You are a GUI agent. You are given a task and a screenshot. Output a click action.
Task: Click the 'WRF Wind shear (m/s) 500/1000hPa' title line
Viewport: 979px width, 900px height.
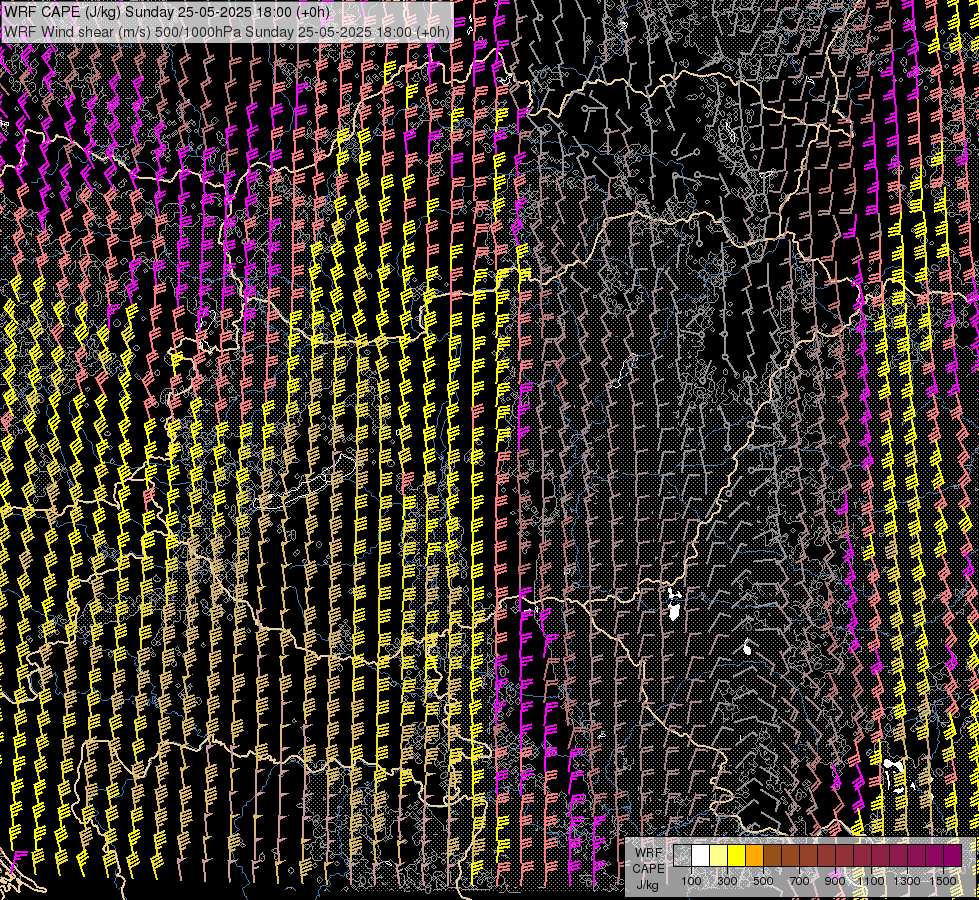tap(226, 31)
